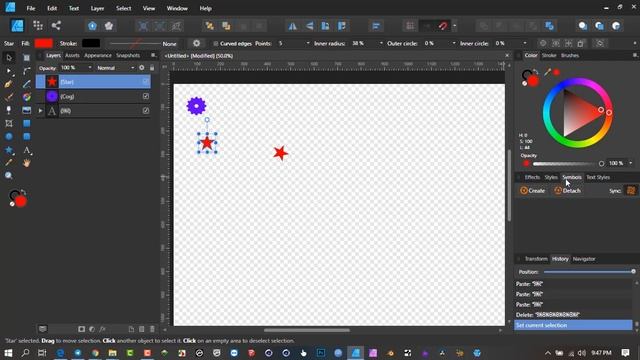
Task: Enable Curved edges checkbox
Action: coord(216,44)
